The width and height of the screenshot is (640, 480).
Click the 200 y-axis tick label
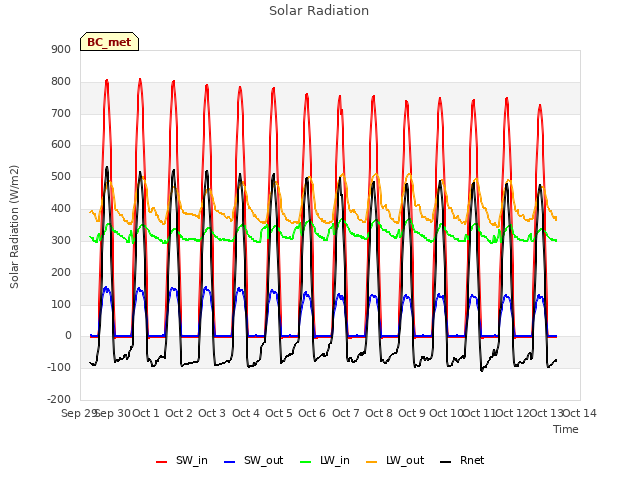point(61,272)
